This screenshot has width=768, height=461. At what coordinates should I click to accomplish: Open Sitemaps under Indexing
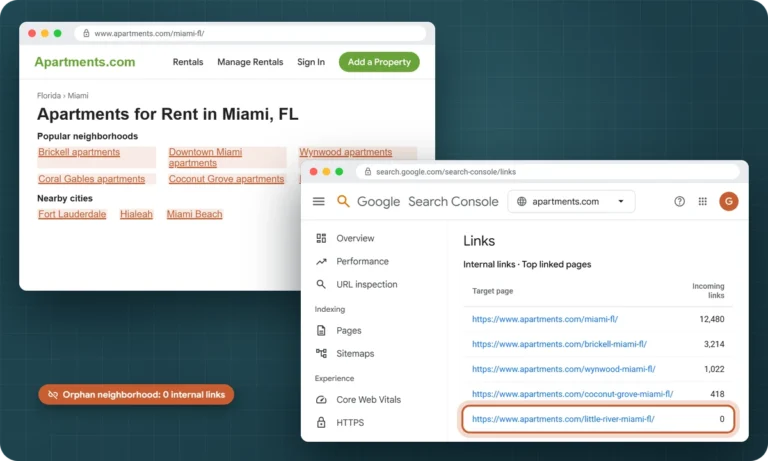(355, 353)
